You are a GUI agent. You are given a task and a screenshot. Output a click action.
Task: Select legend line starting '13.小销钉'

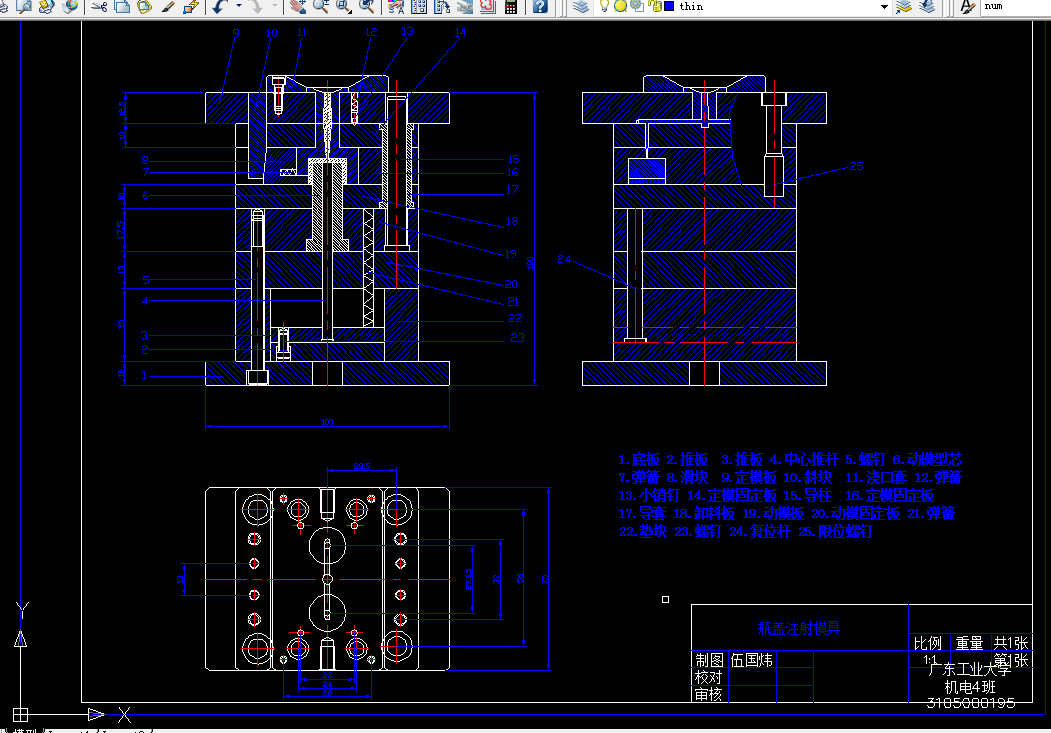776,495
